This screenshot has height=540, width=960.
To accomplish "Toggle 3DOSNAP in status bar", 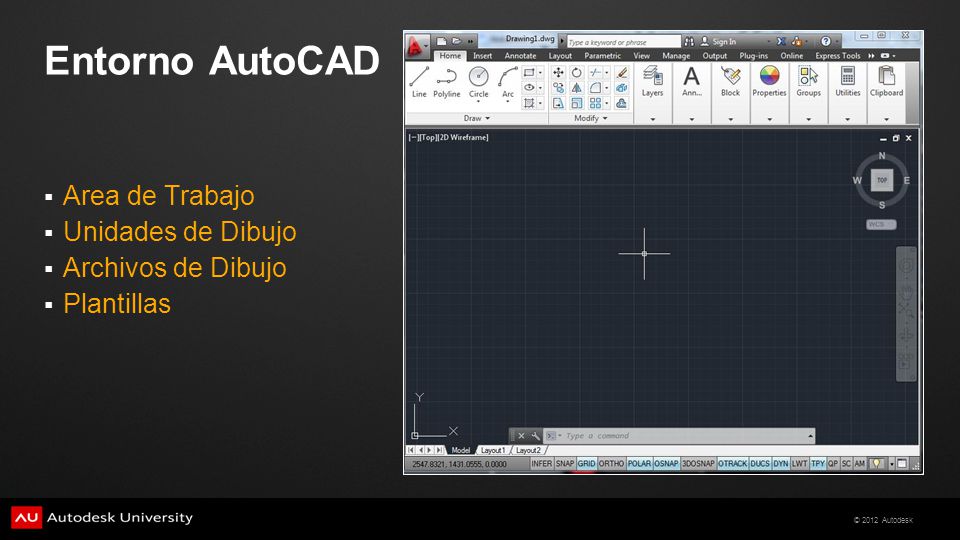I will pyautogui.click(x=698, y=464).
